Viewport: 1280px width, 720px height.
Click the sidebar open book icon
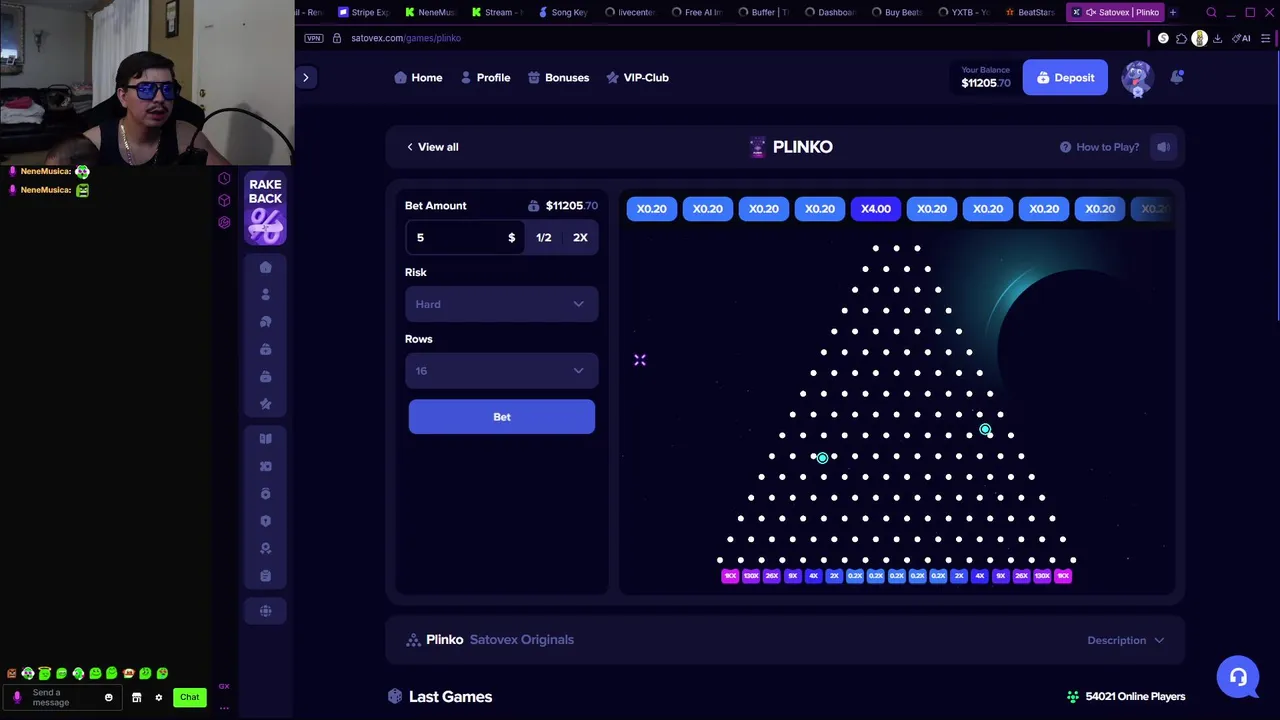coord(265,438)
